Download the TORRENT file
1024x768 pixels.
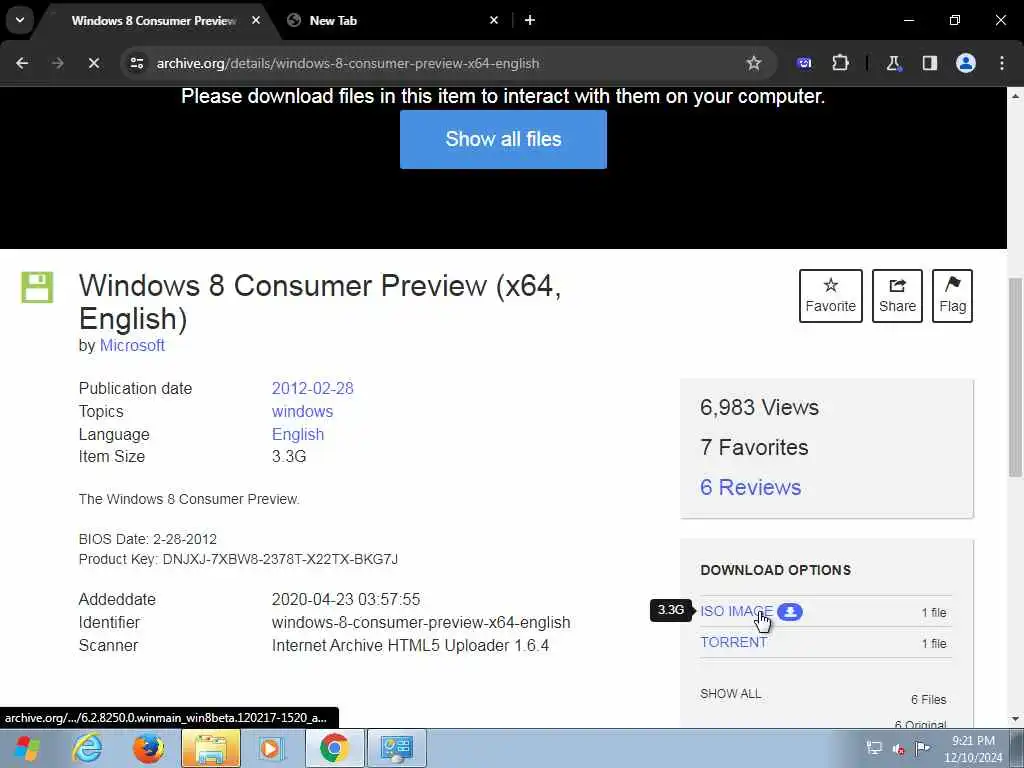(733, 642)
